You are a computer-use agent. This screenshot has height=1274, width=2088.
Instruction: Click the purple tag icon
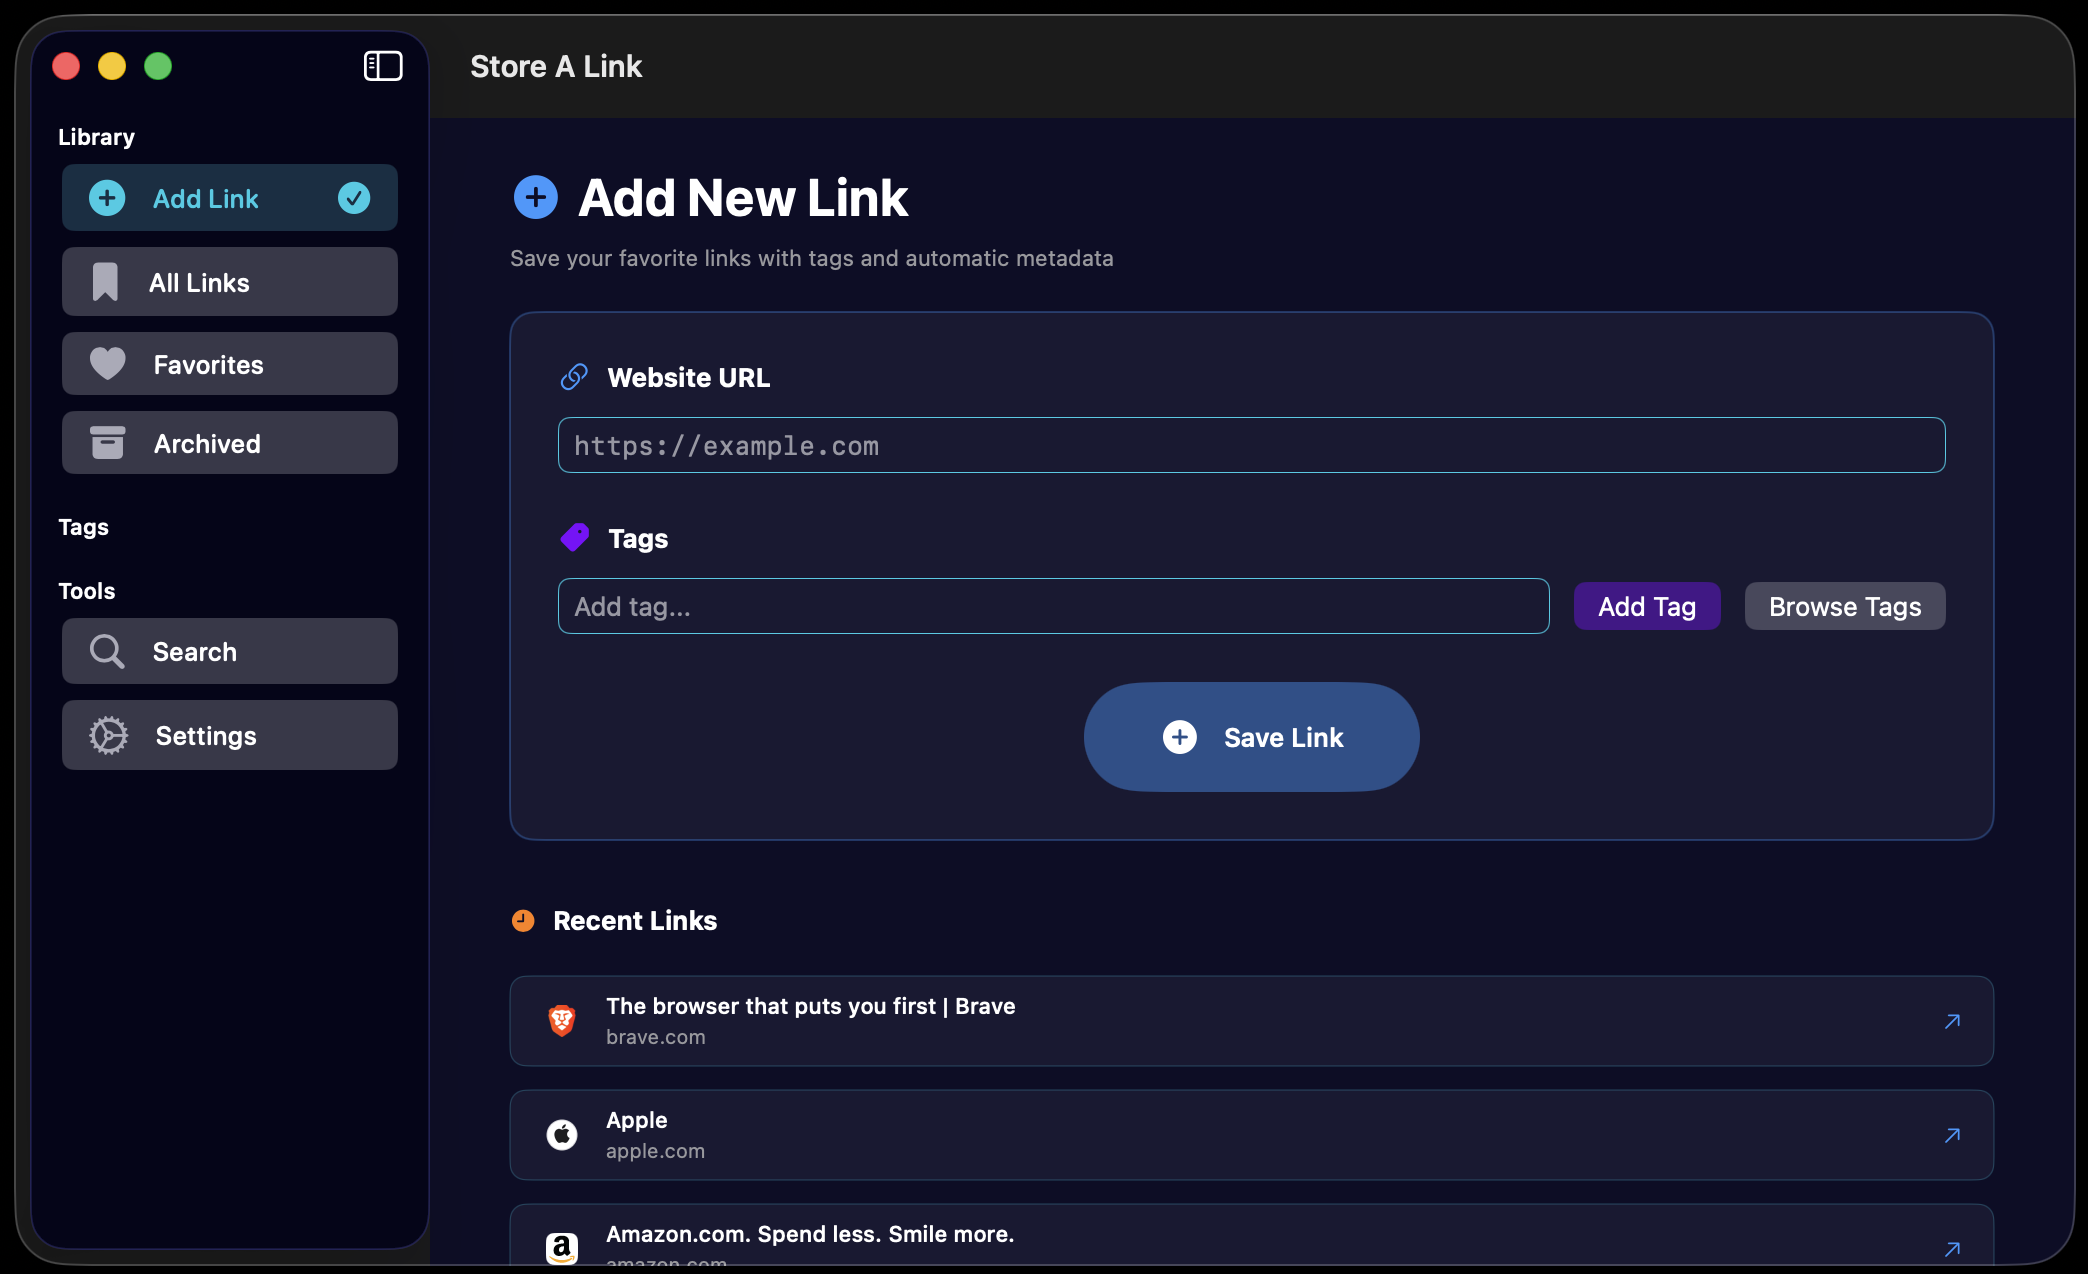575,538
